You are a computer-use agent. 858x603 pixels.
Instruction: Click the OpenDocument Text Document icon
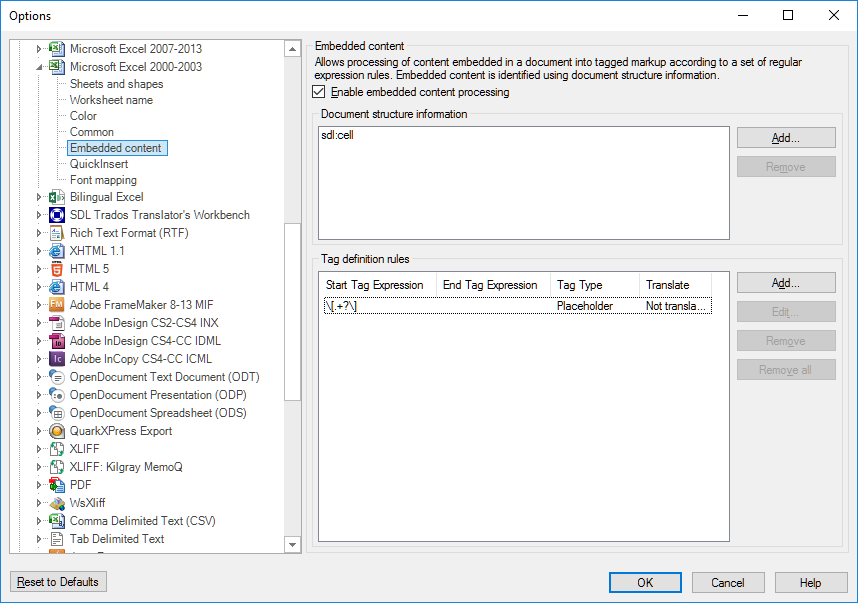[57, 377]
